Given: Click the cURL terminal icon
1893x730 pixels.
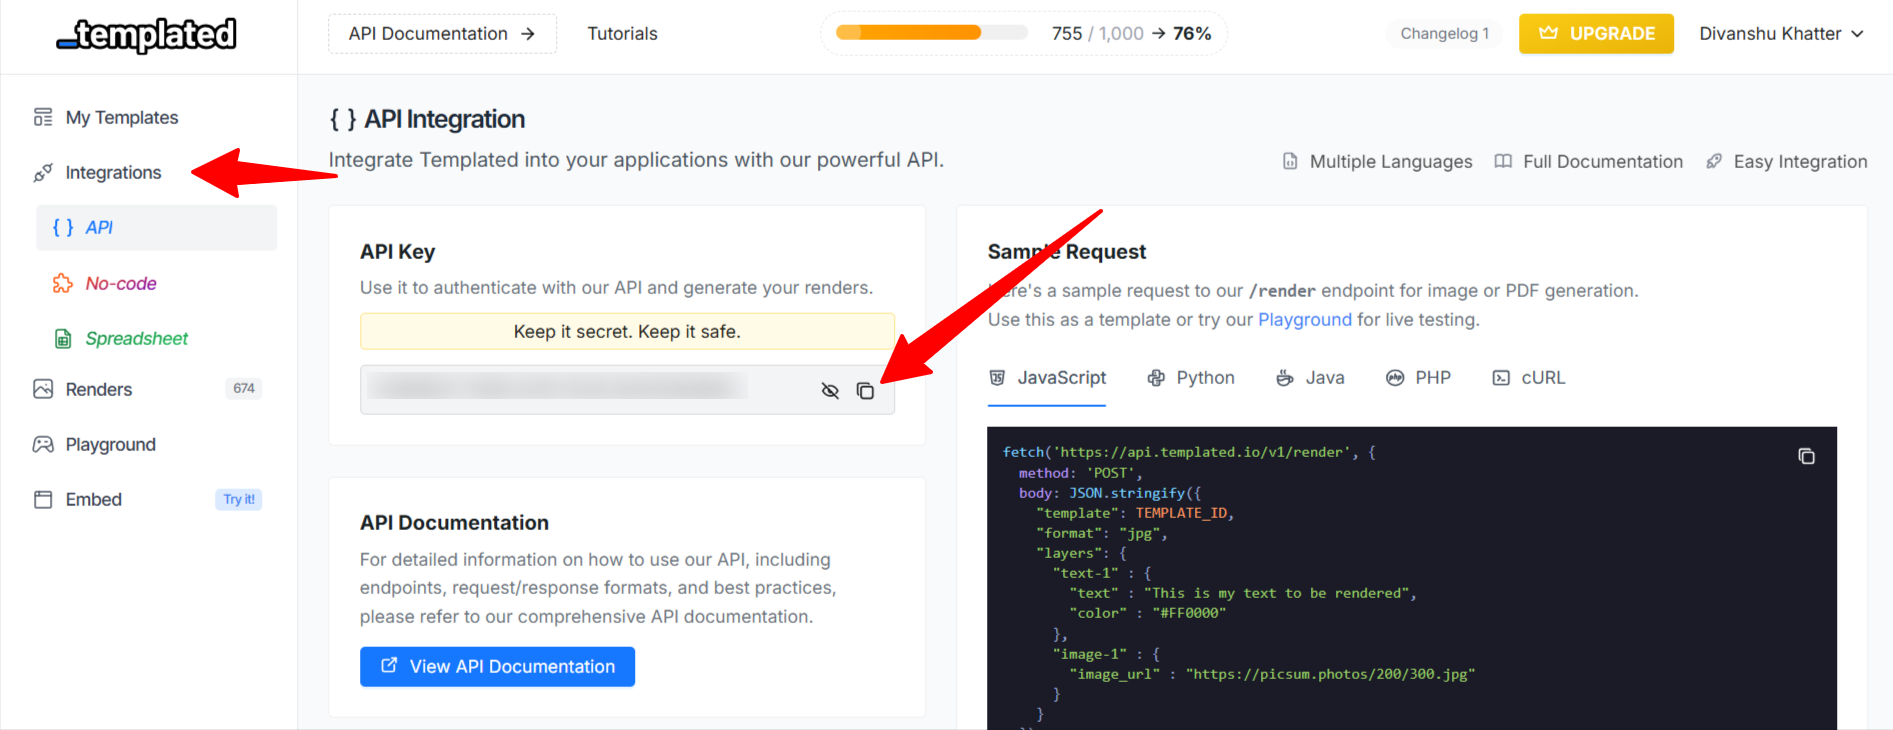Looking at the screenshot, I should click(x=1501, y=378).
